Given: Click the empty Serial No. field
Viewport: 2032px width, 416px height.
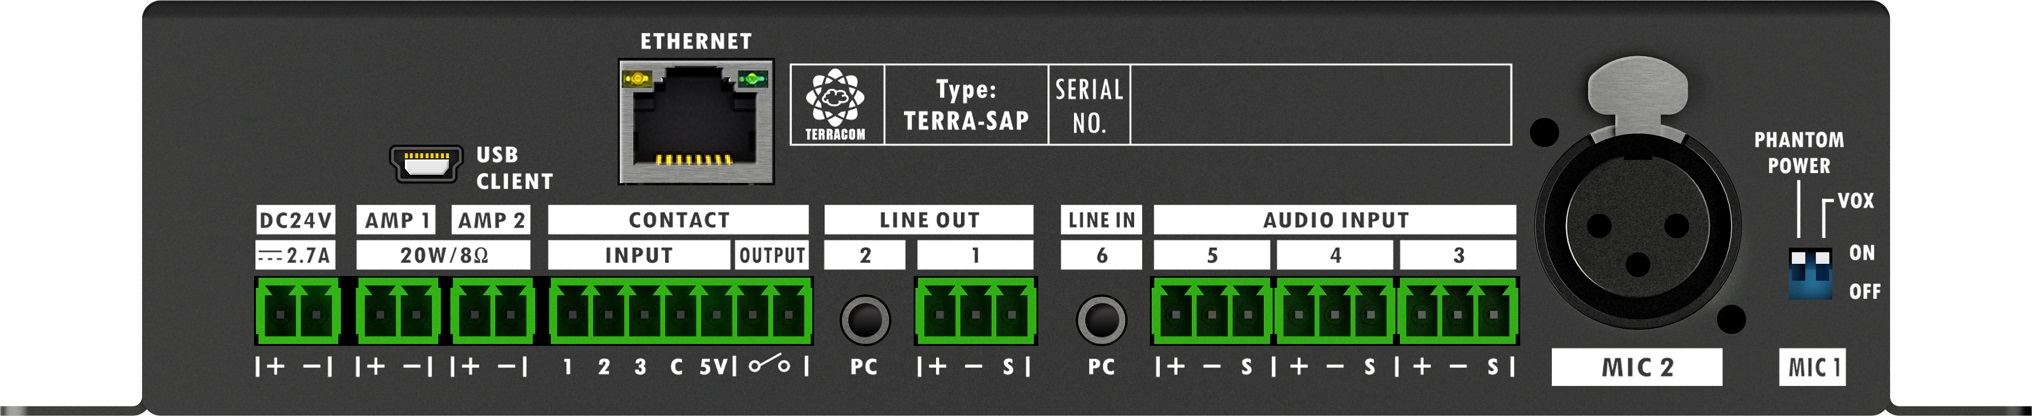Looking at the screenshot, I should (1320, 105).
